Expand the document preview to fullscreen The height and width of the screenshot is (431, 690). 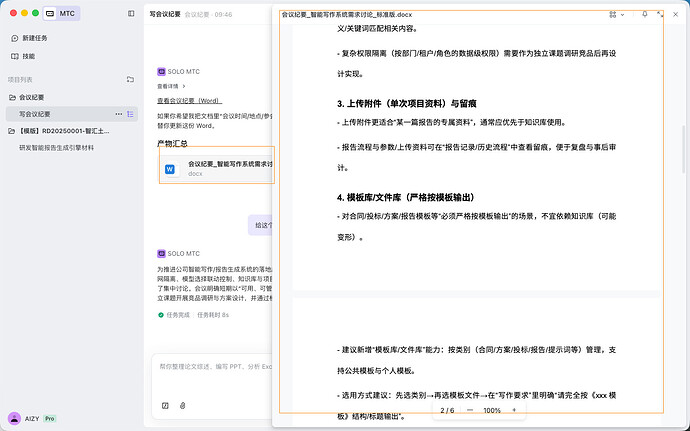(660, 15)
